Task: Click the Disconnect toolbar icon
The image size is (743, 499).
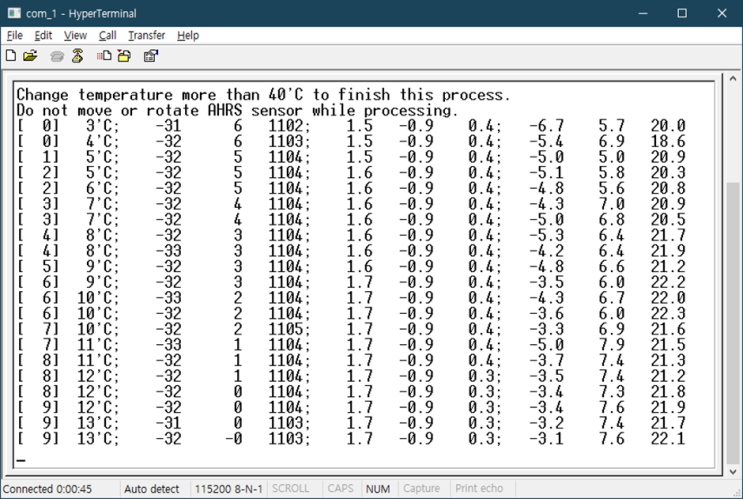Action: click(77, 56)
